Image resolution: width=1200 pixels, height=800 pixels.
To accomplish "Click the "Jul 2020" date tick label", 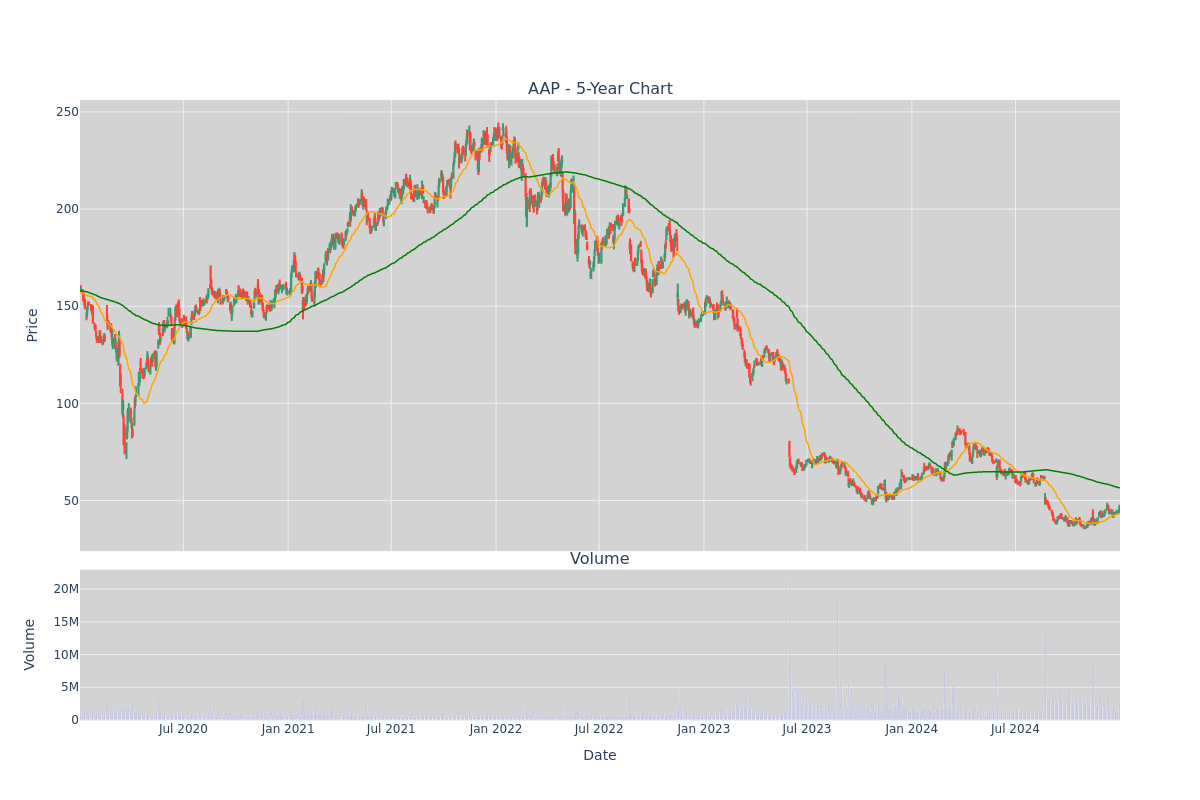I will pos(183,729).
